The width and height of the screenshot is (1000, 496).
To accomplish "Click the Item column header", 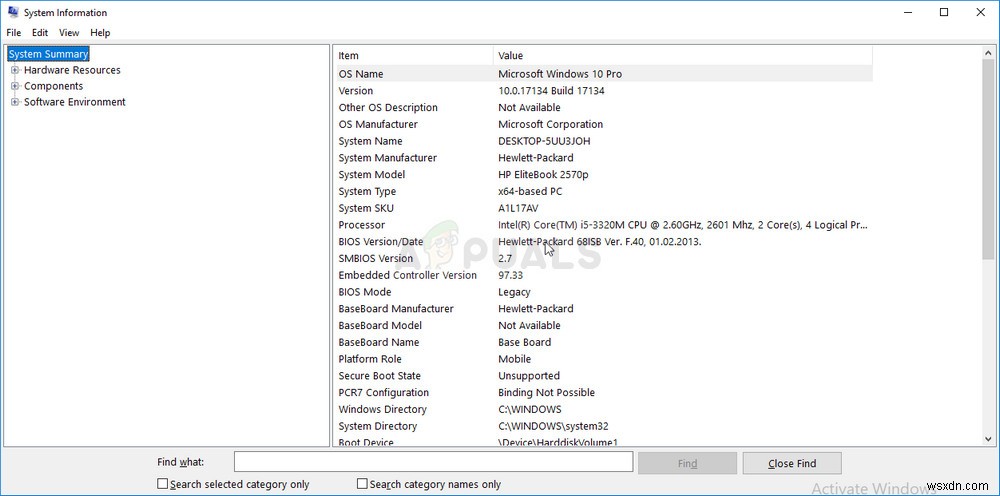I will tap(414, 55).
